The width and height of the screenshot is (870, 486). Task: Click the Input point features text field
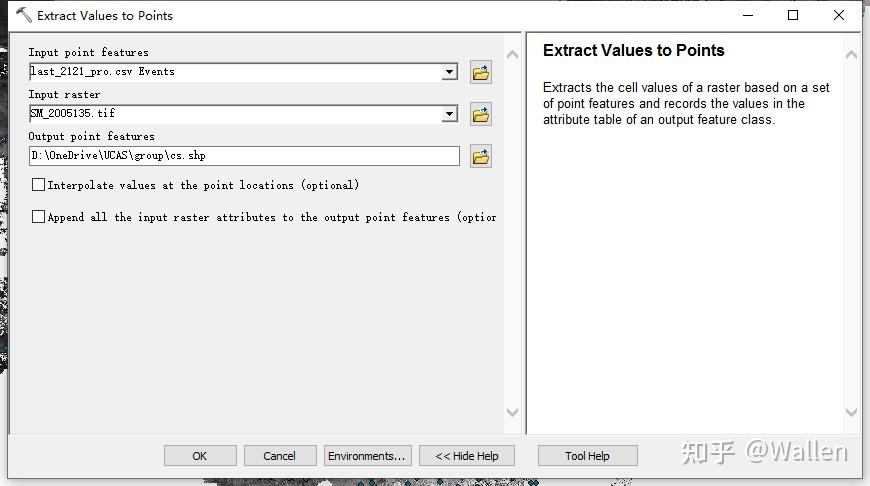(235, 72)
